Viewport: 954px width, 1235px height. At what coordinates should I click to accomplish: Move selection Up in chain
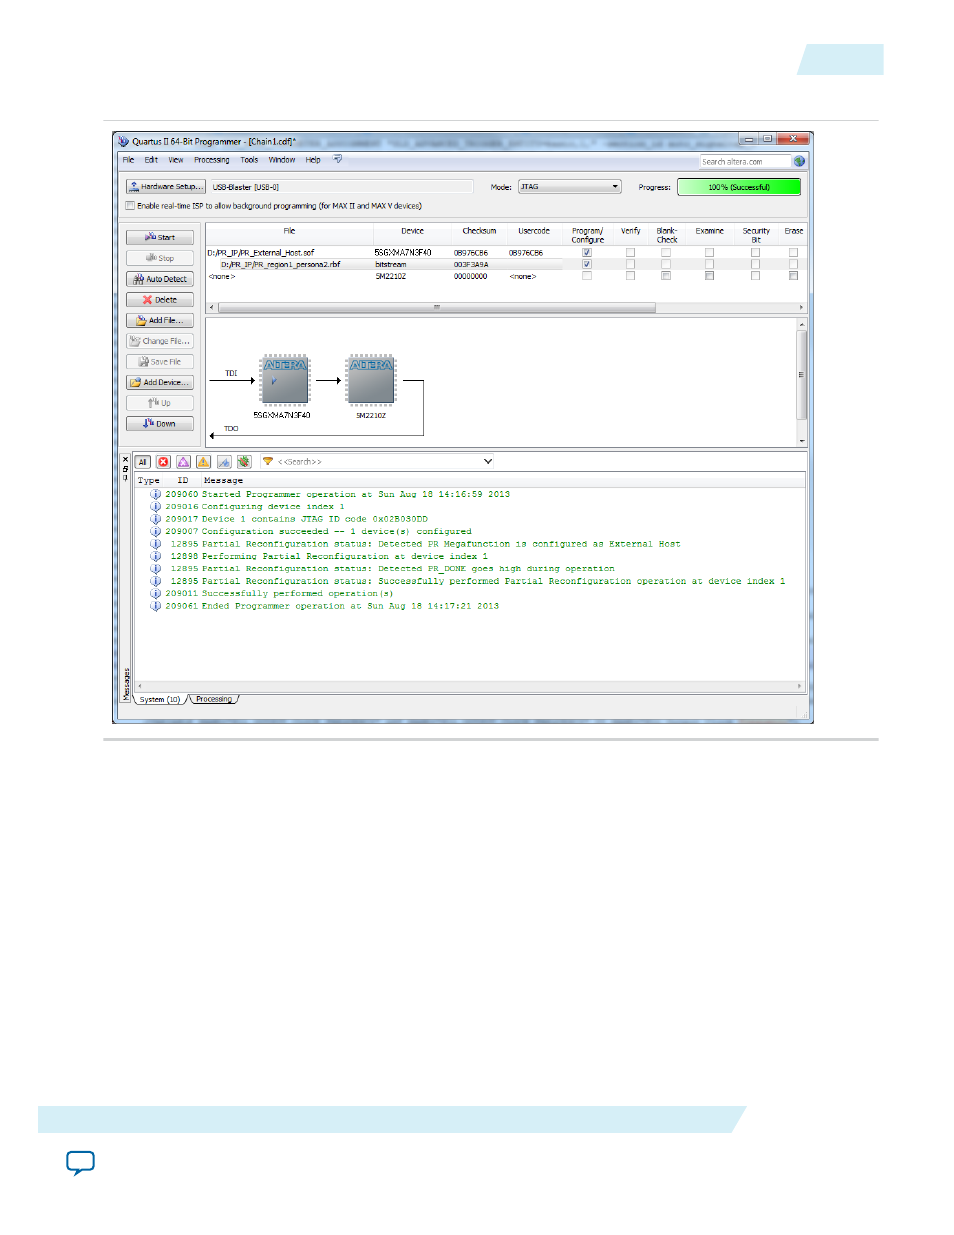pos(160,403)
